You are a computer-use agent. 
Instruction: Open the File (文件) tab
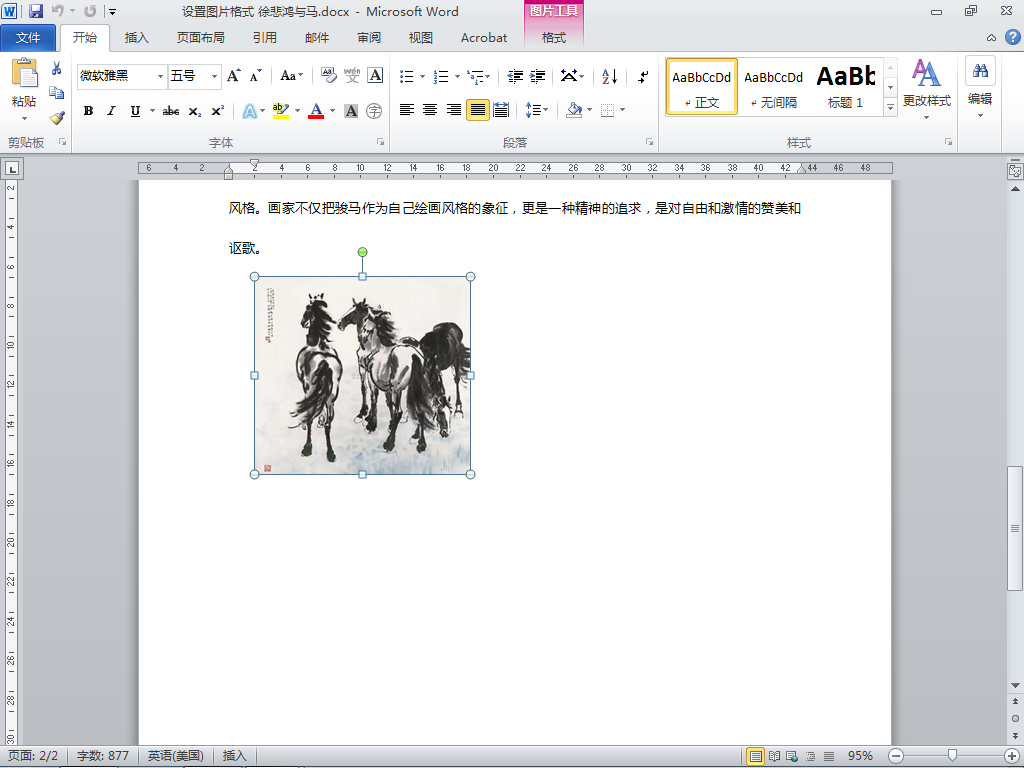(x=28, y=38)
